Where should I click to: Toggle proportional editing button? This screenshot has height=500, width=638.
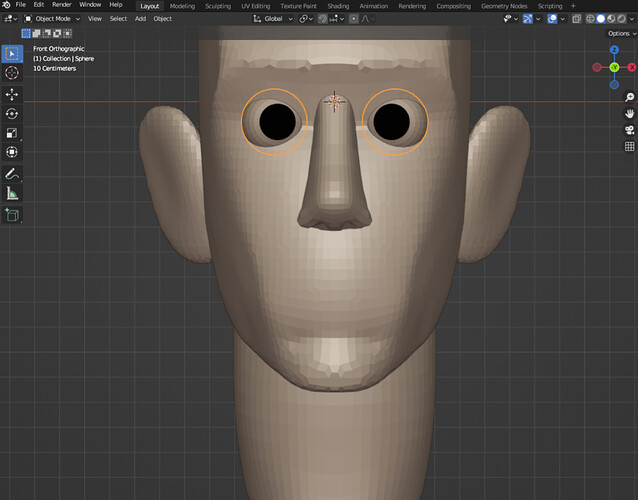point(354,19)
